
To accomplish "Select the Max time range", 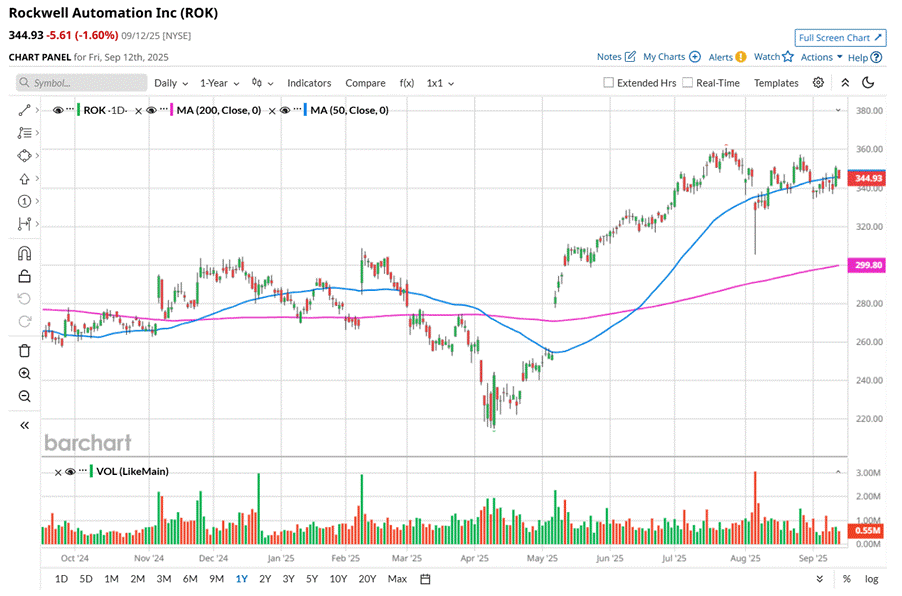I will point(397,579).
